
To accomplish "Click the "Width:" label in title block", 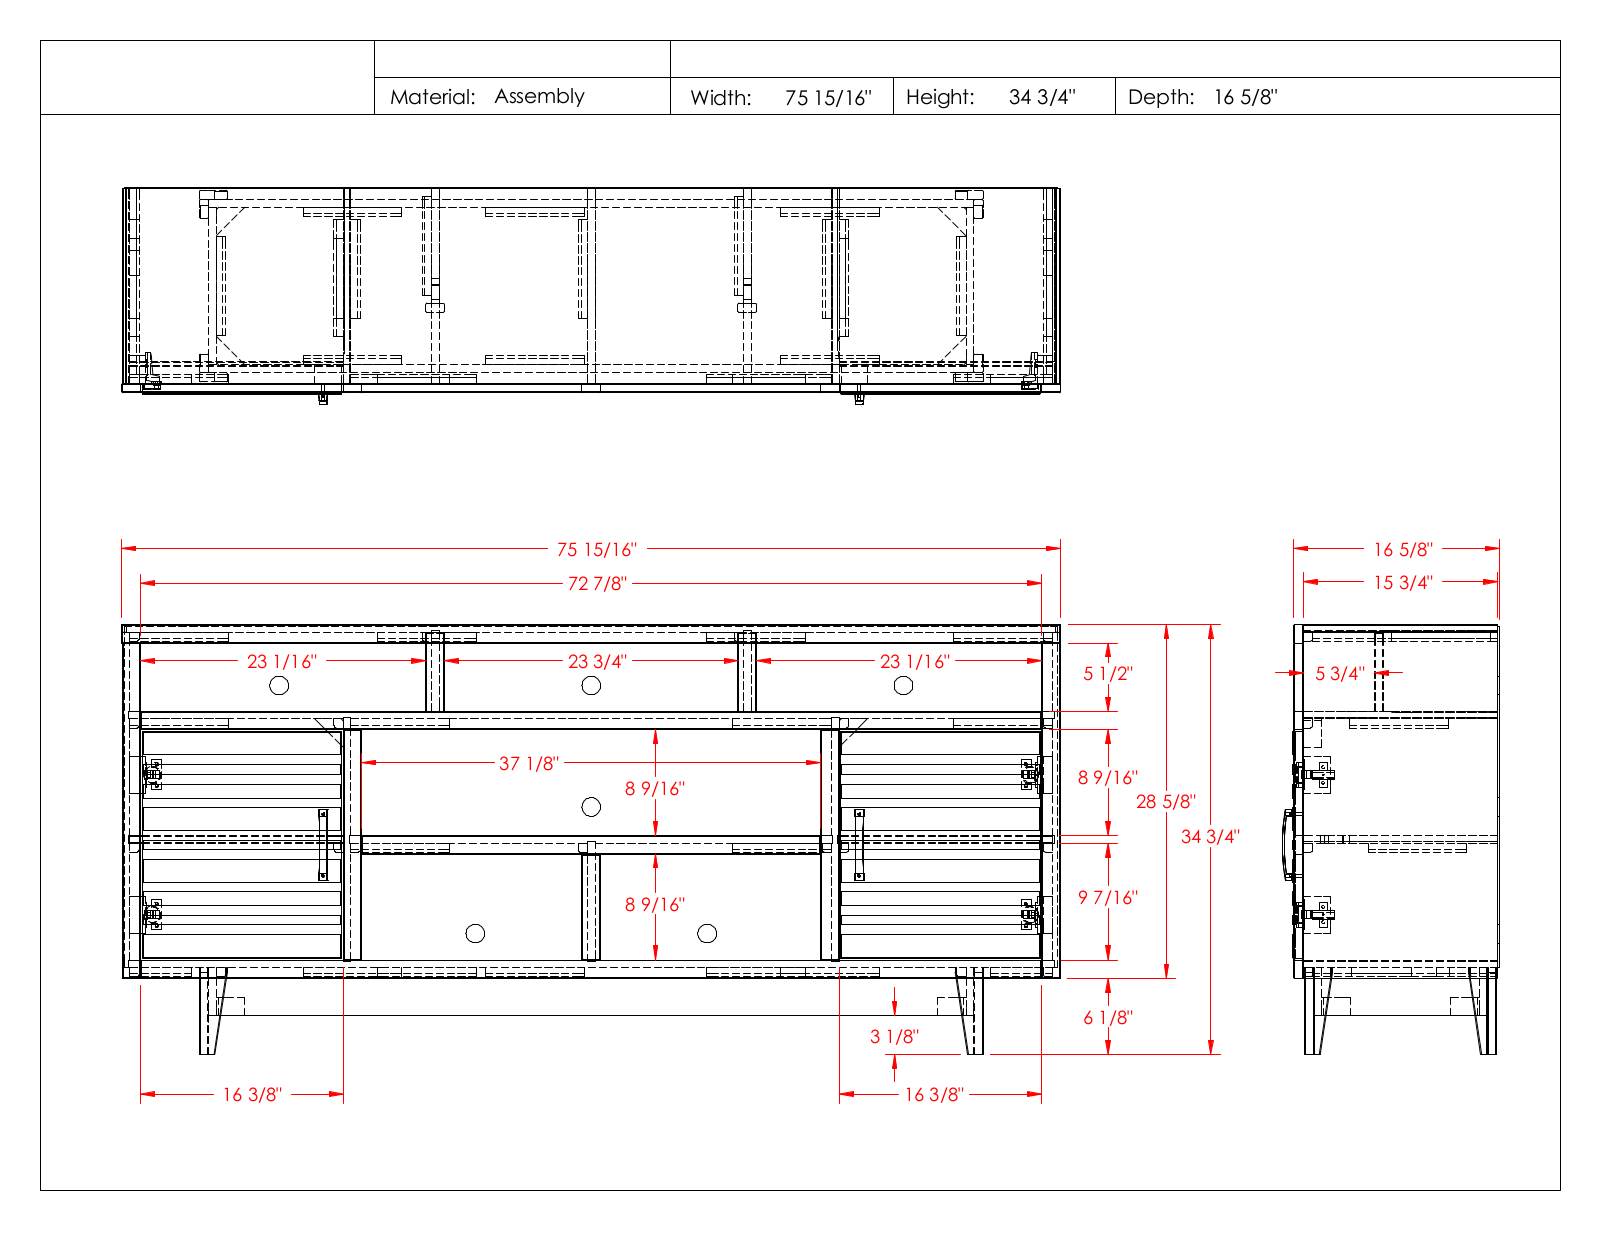I will tap(721, 98).
